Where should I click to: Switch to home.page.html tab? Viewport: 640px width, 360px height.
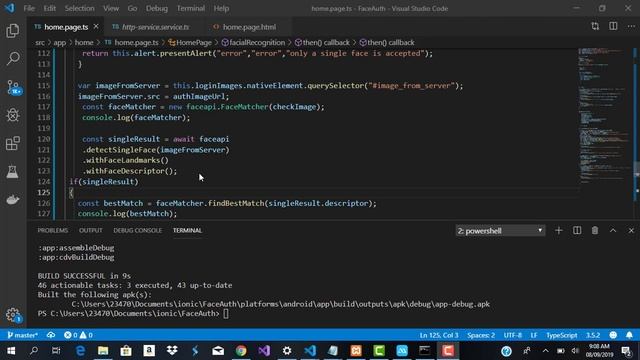[249, 27]
